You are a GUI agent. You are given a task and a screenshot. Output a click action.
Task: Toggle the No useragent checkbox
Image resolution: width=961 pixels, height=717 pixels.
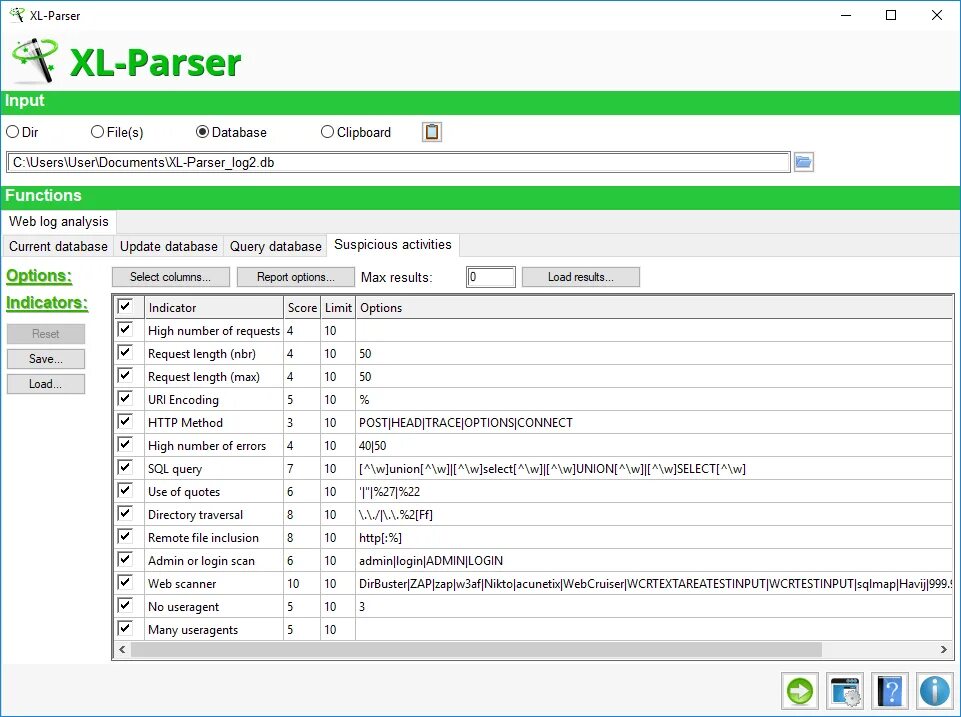[125, 605]
